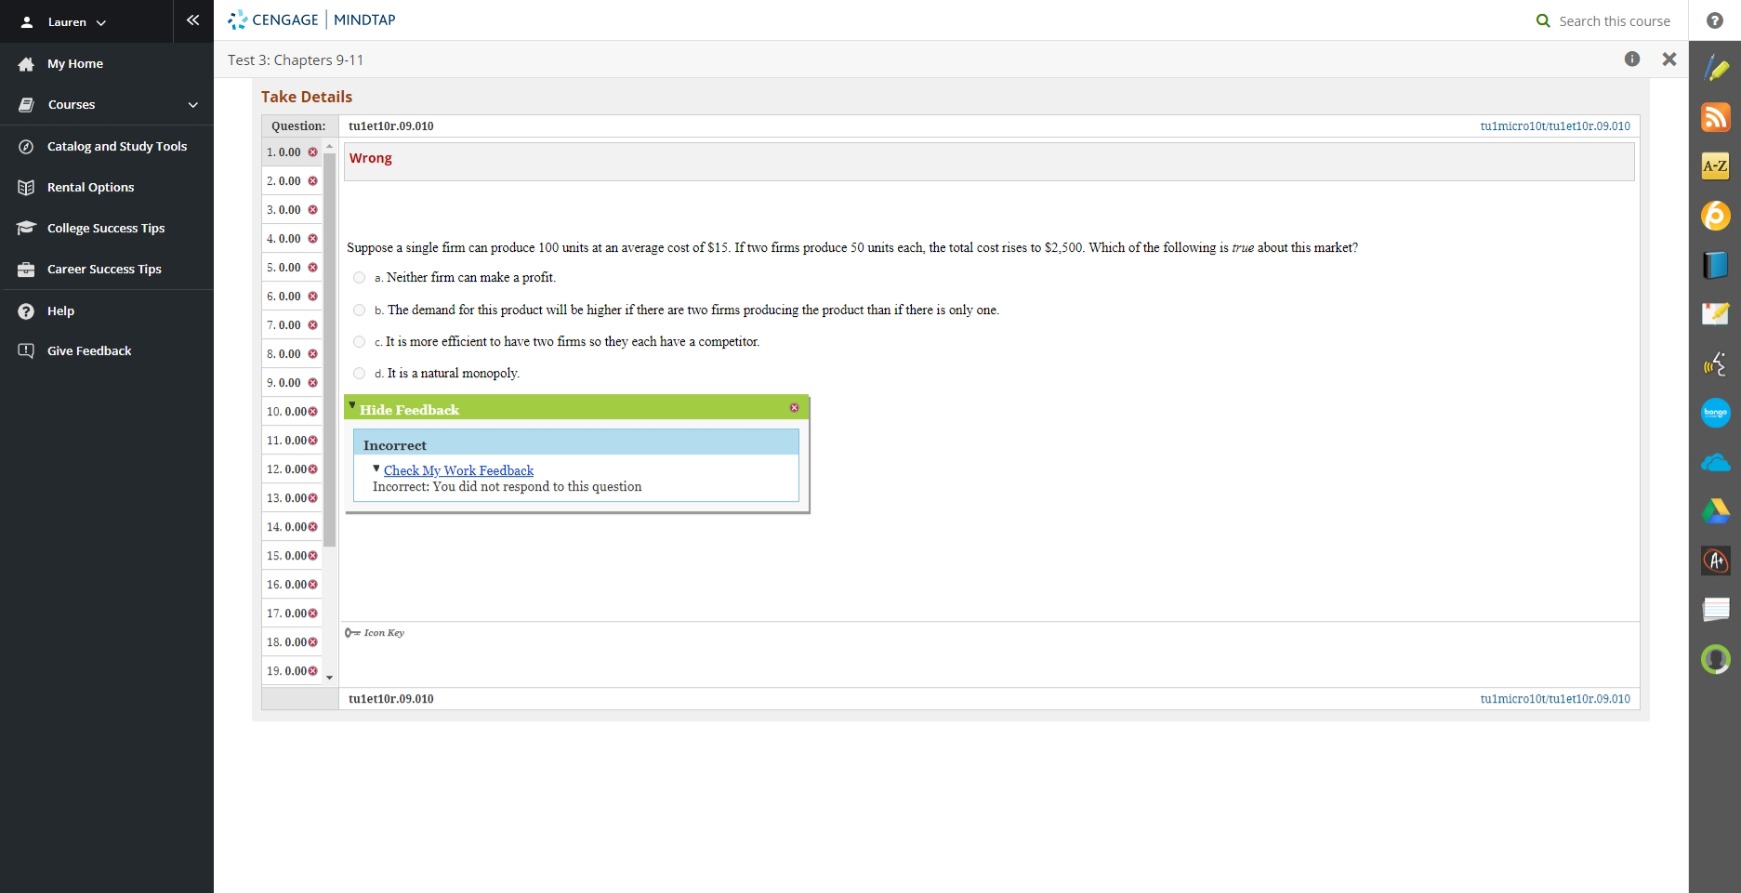The width and height of the screenshot is (1741, 893).
Task: Open the Lauren user account dropdown
Action: (65, 22)
